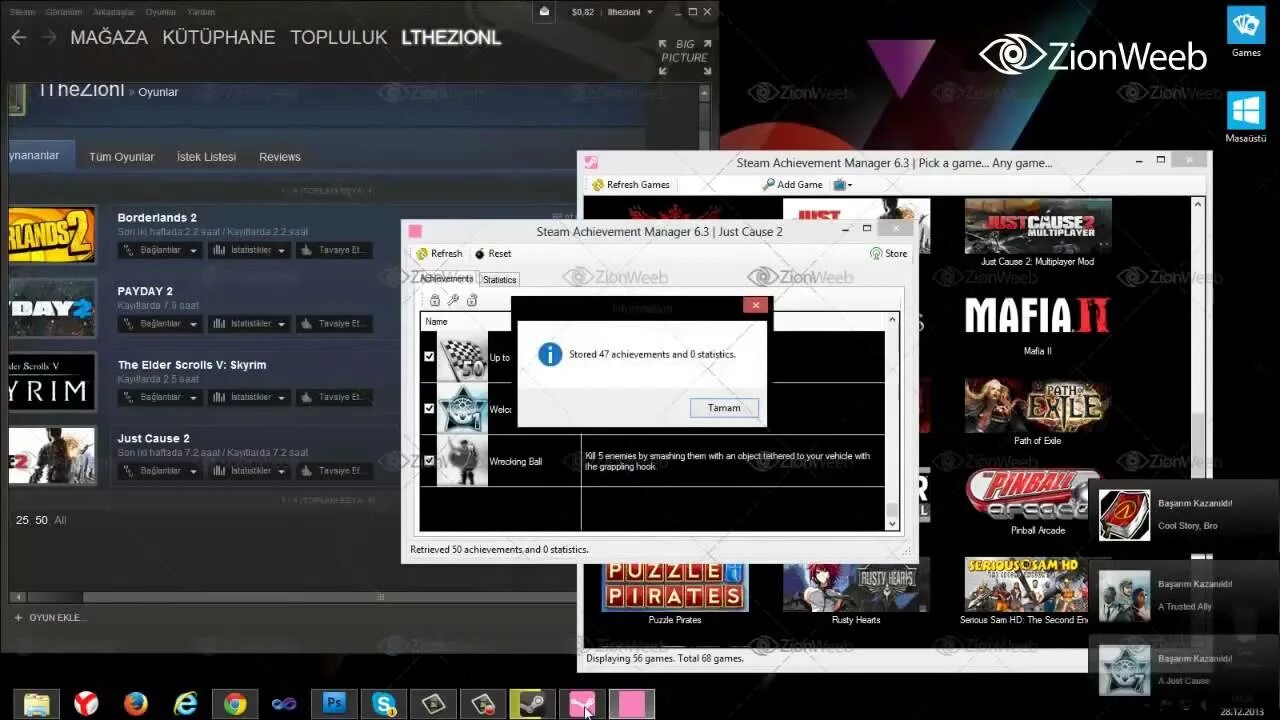
Task: Click Reset in the Just Cause 2 window
Action: click(493, 254)
